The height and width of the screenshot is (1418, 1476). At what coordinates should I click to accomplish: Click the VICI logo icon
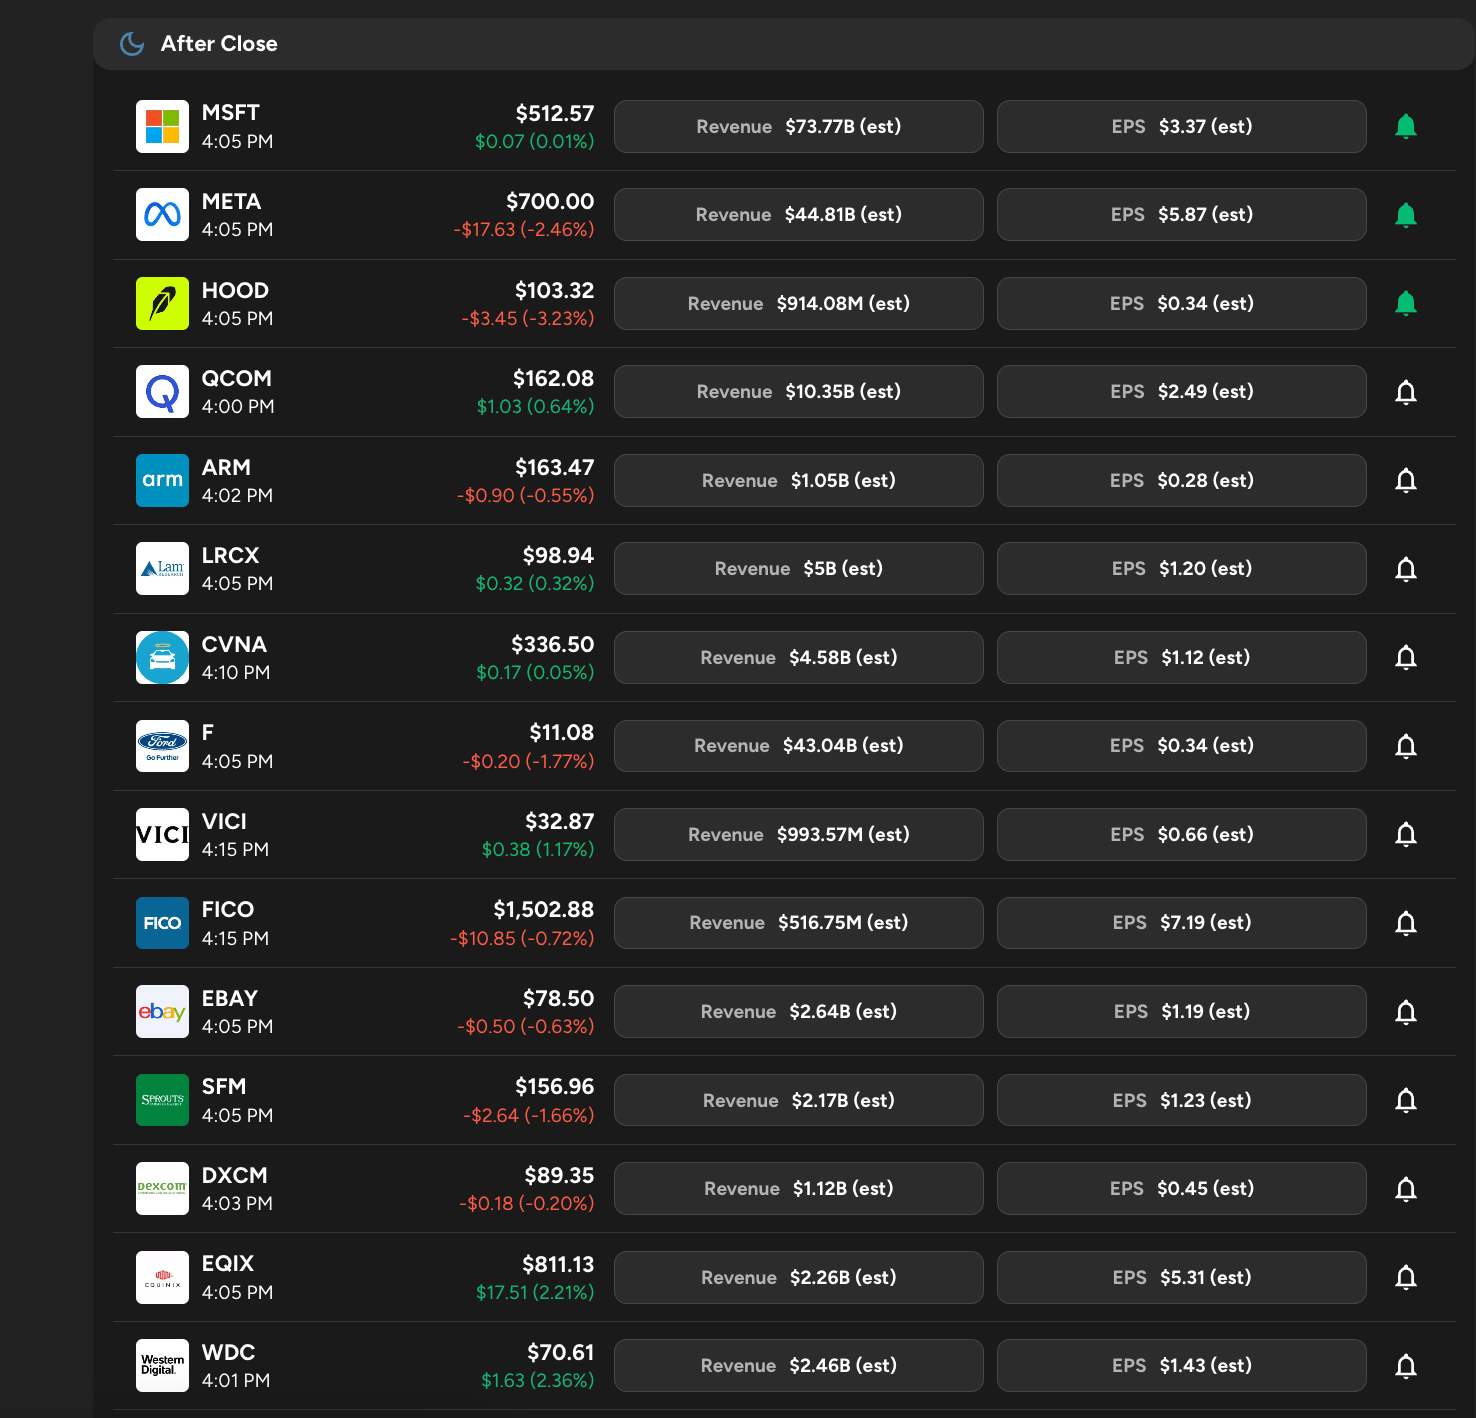pyautogui.click(x=162, y=834)
